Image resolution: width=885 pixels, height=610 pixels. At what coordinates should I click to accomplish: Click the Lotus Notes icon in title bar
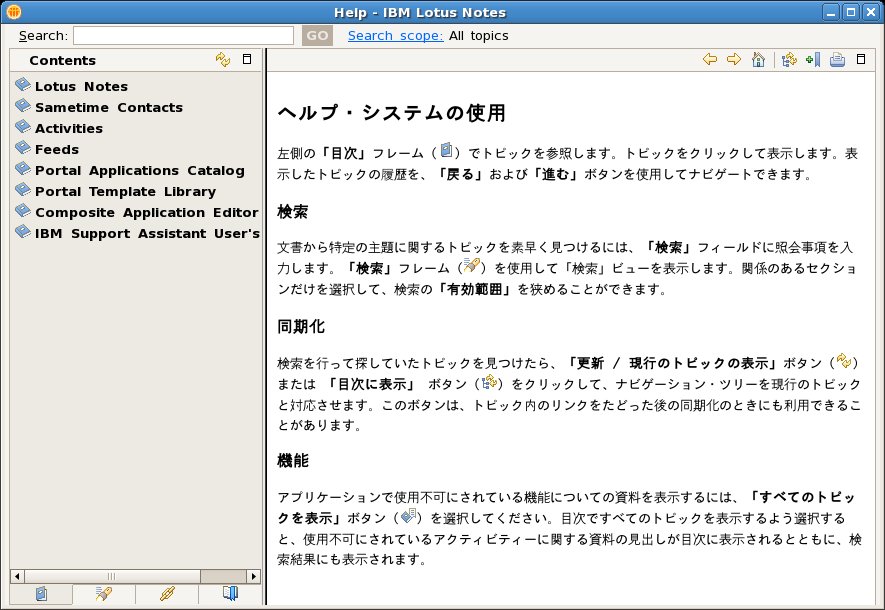14,11
